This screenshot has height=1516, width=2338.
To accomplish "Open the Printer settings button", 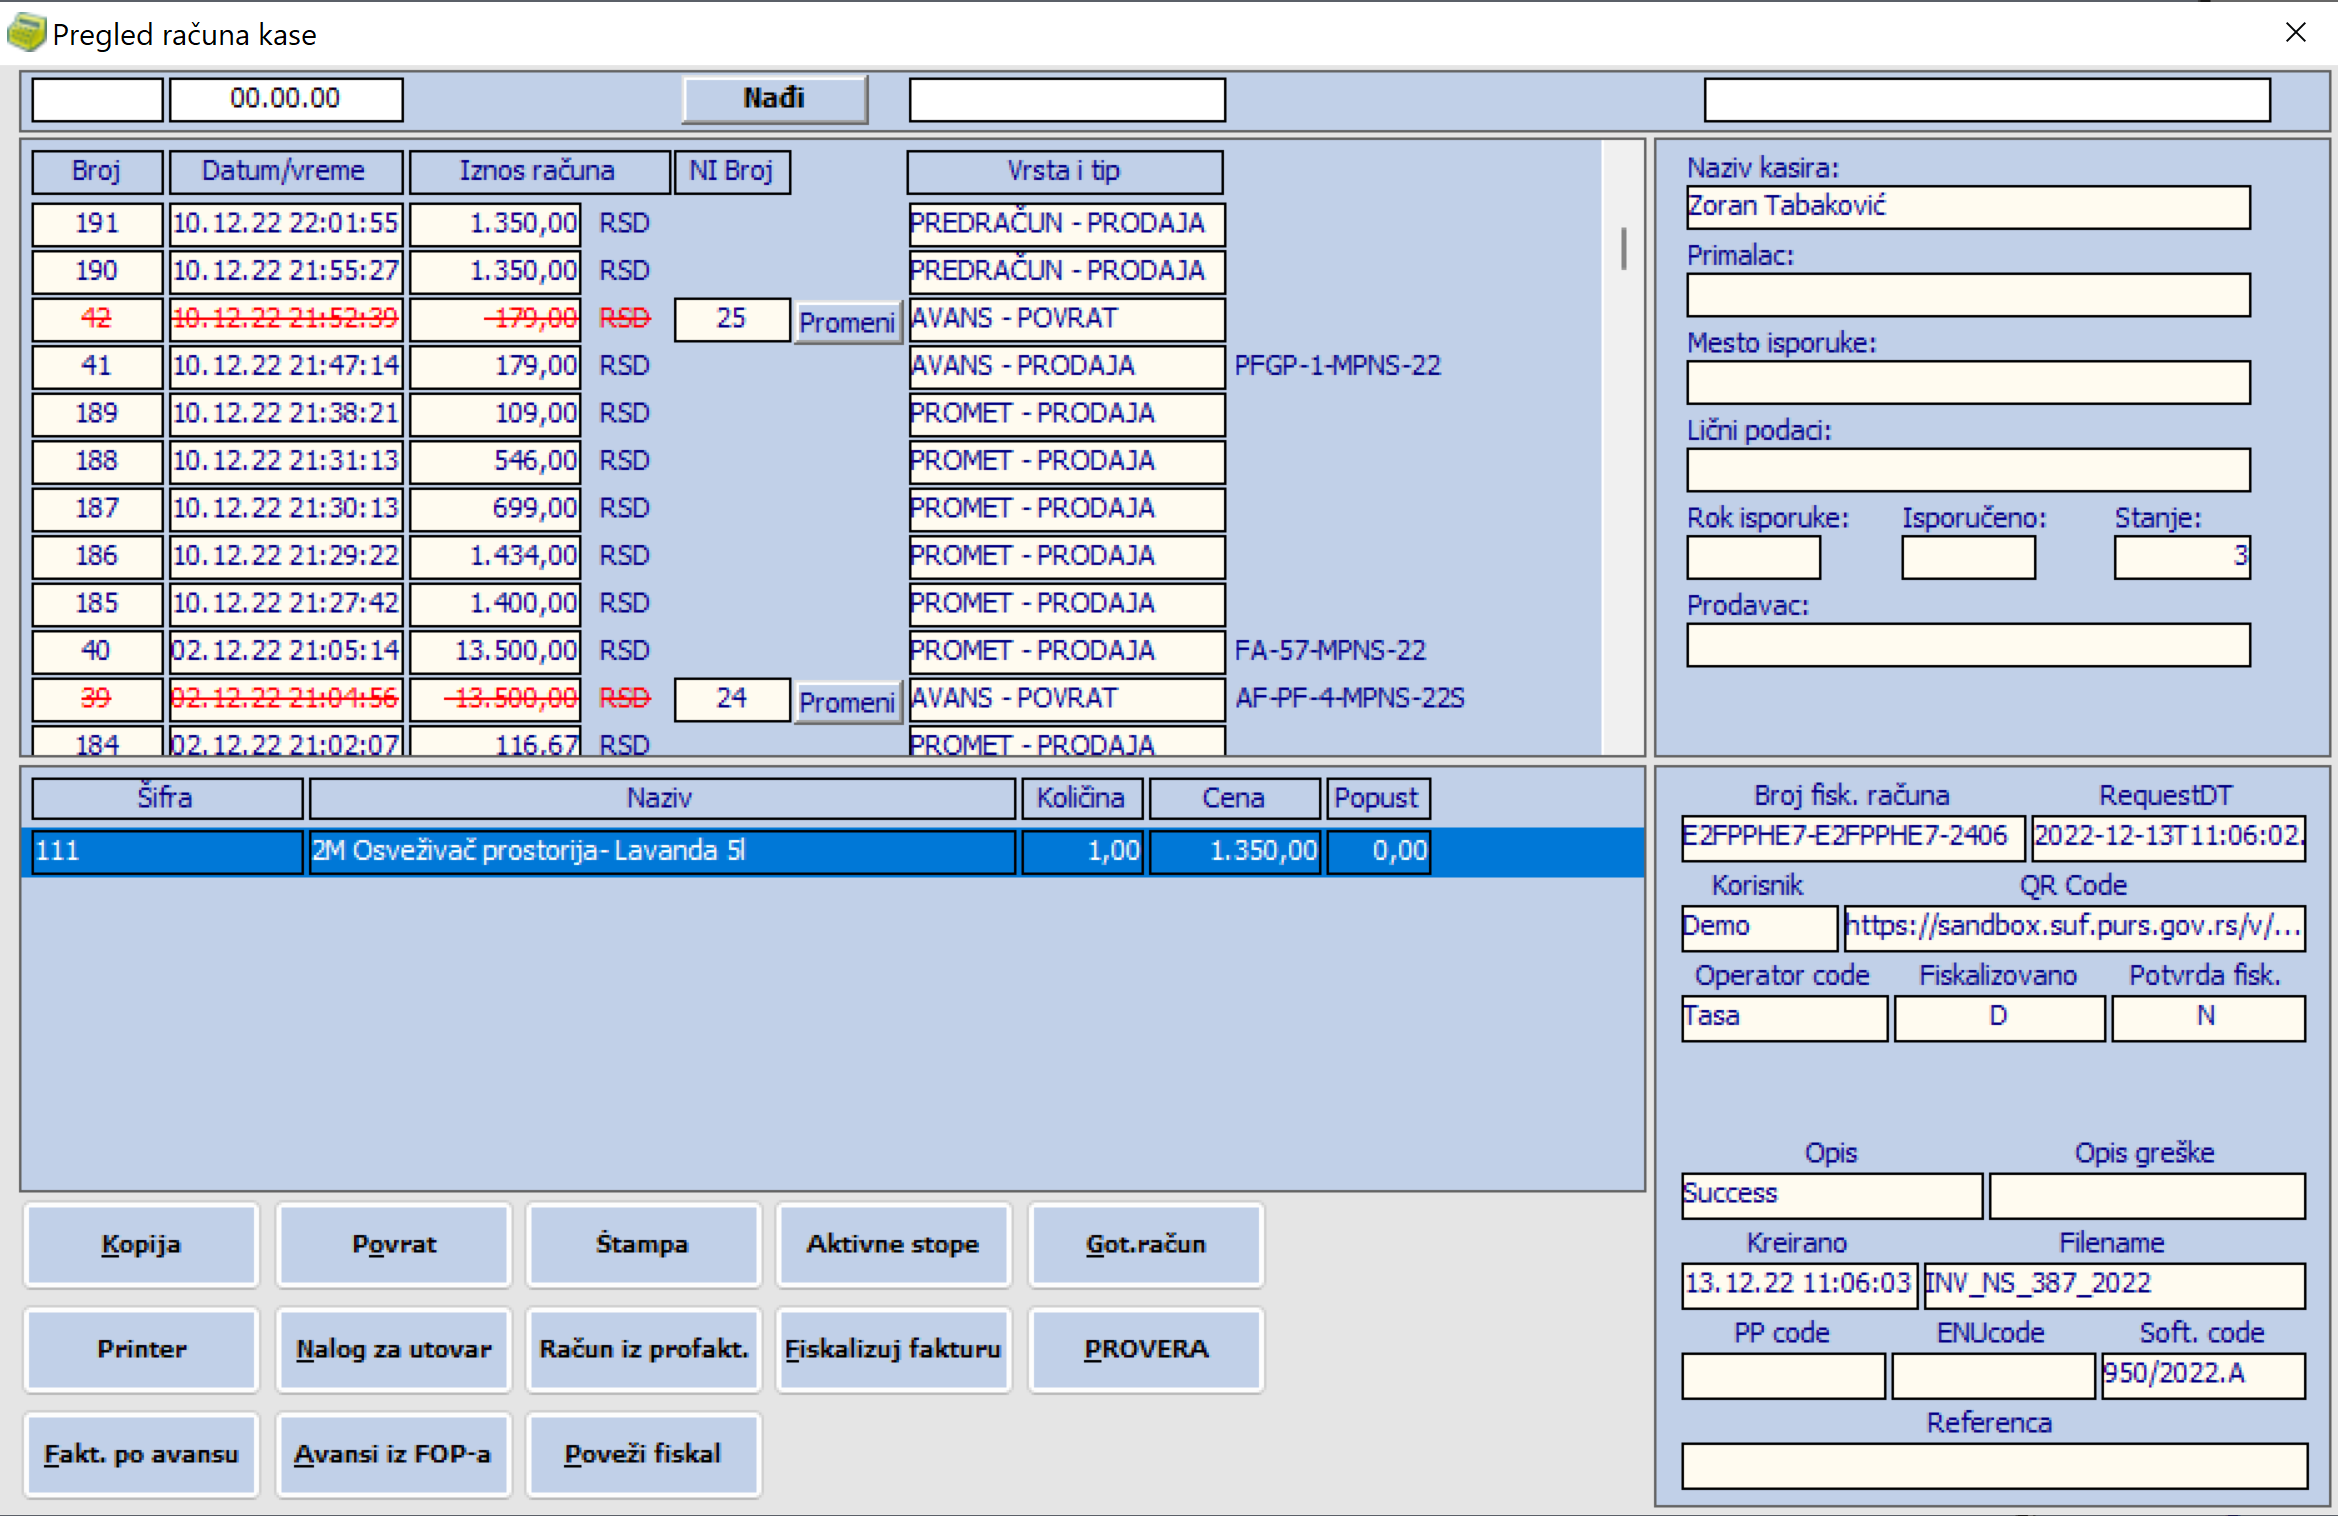I will pos(141,1349).
